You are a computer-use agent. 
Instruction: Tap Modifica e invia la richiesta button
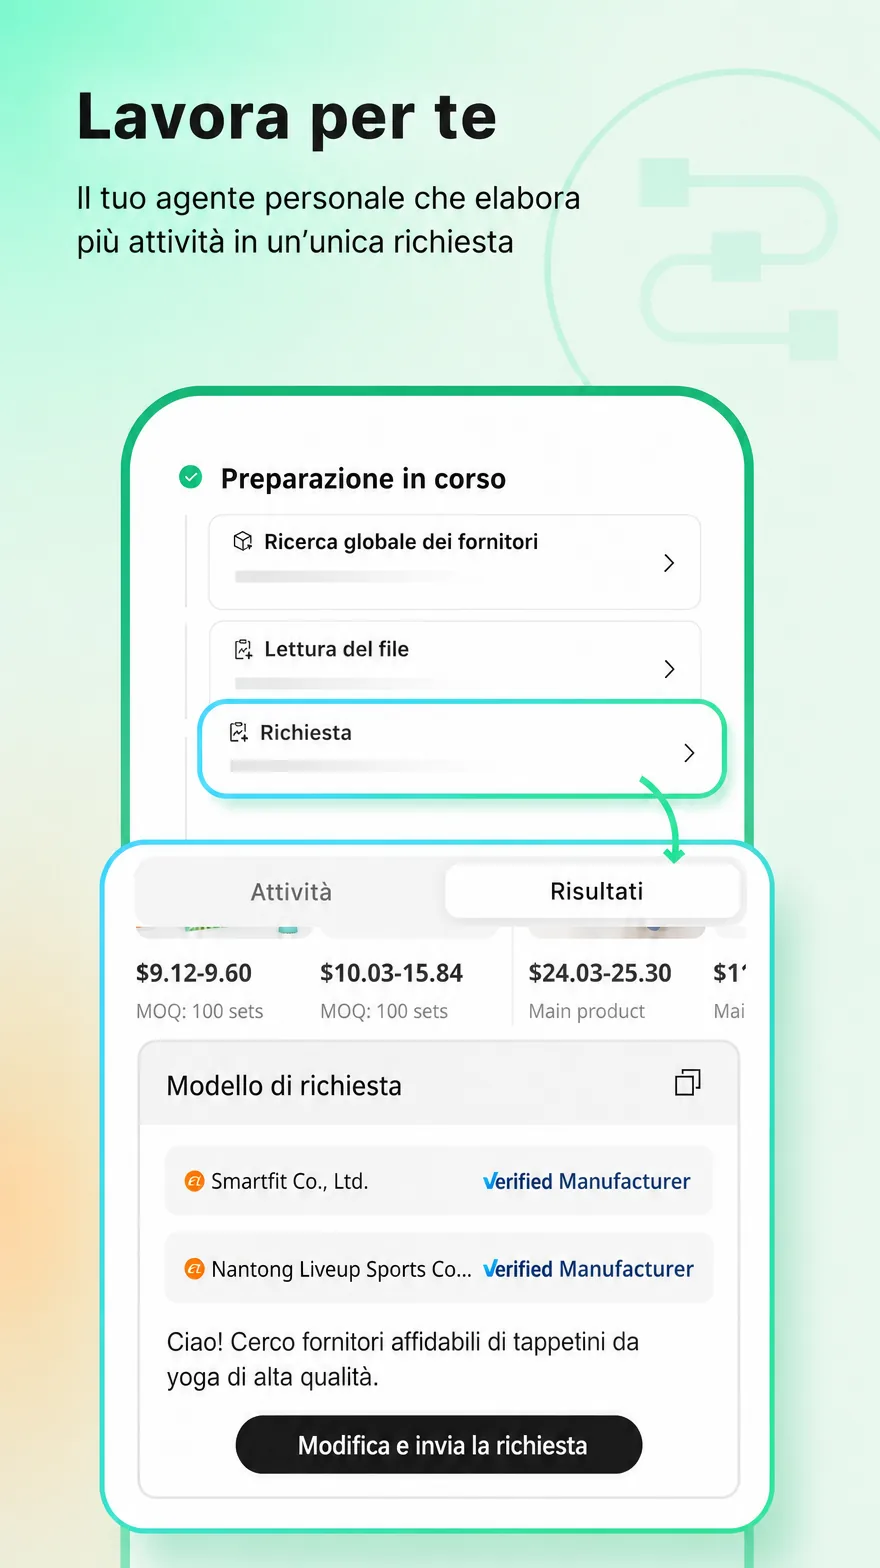coord(439,1445)
